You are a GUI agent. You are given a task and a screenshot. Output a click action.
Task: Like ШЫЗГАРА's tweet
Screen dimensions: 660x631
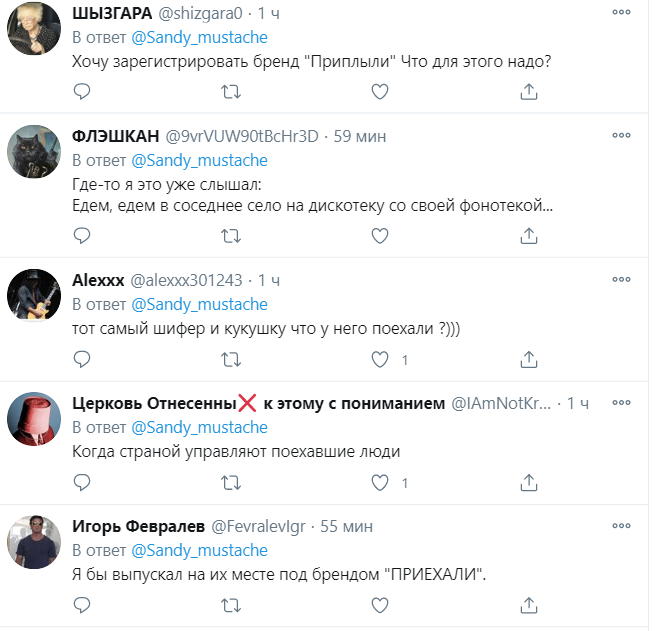coord(380,91)
